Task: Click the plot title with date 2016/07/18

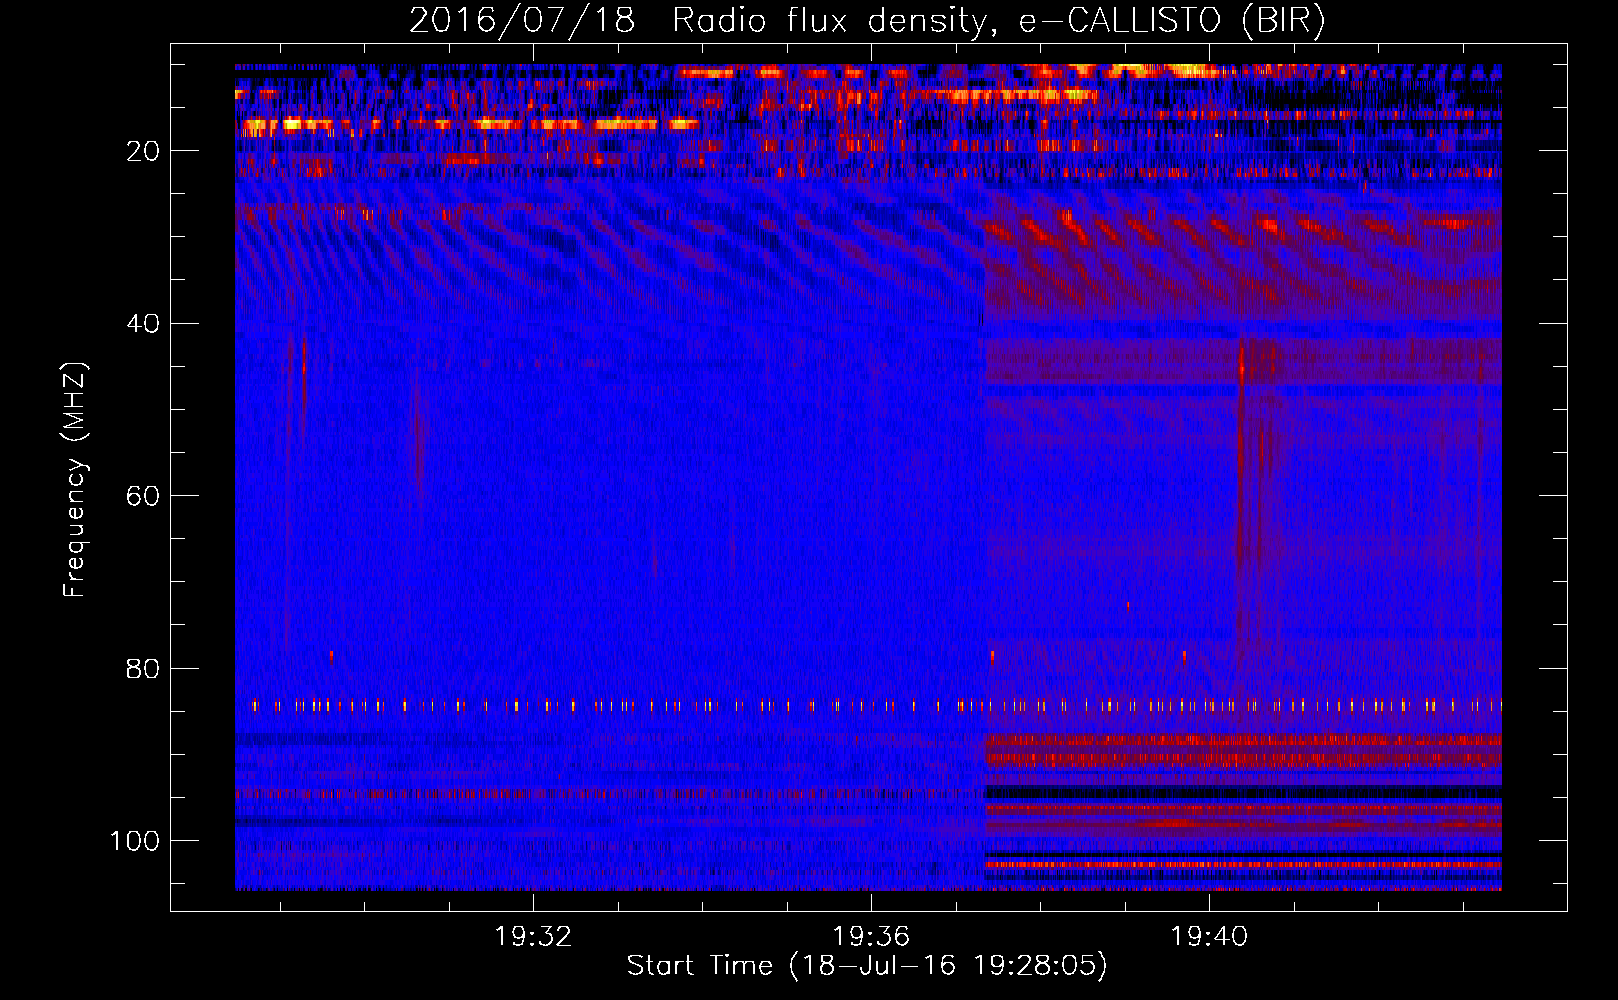Action: (x=867, y=21)
